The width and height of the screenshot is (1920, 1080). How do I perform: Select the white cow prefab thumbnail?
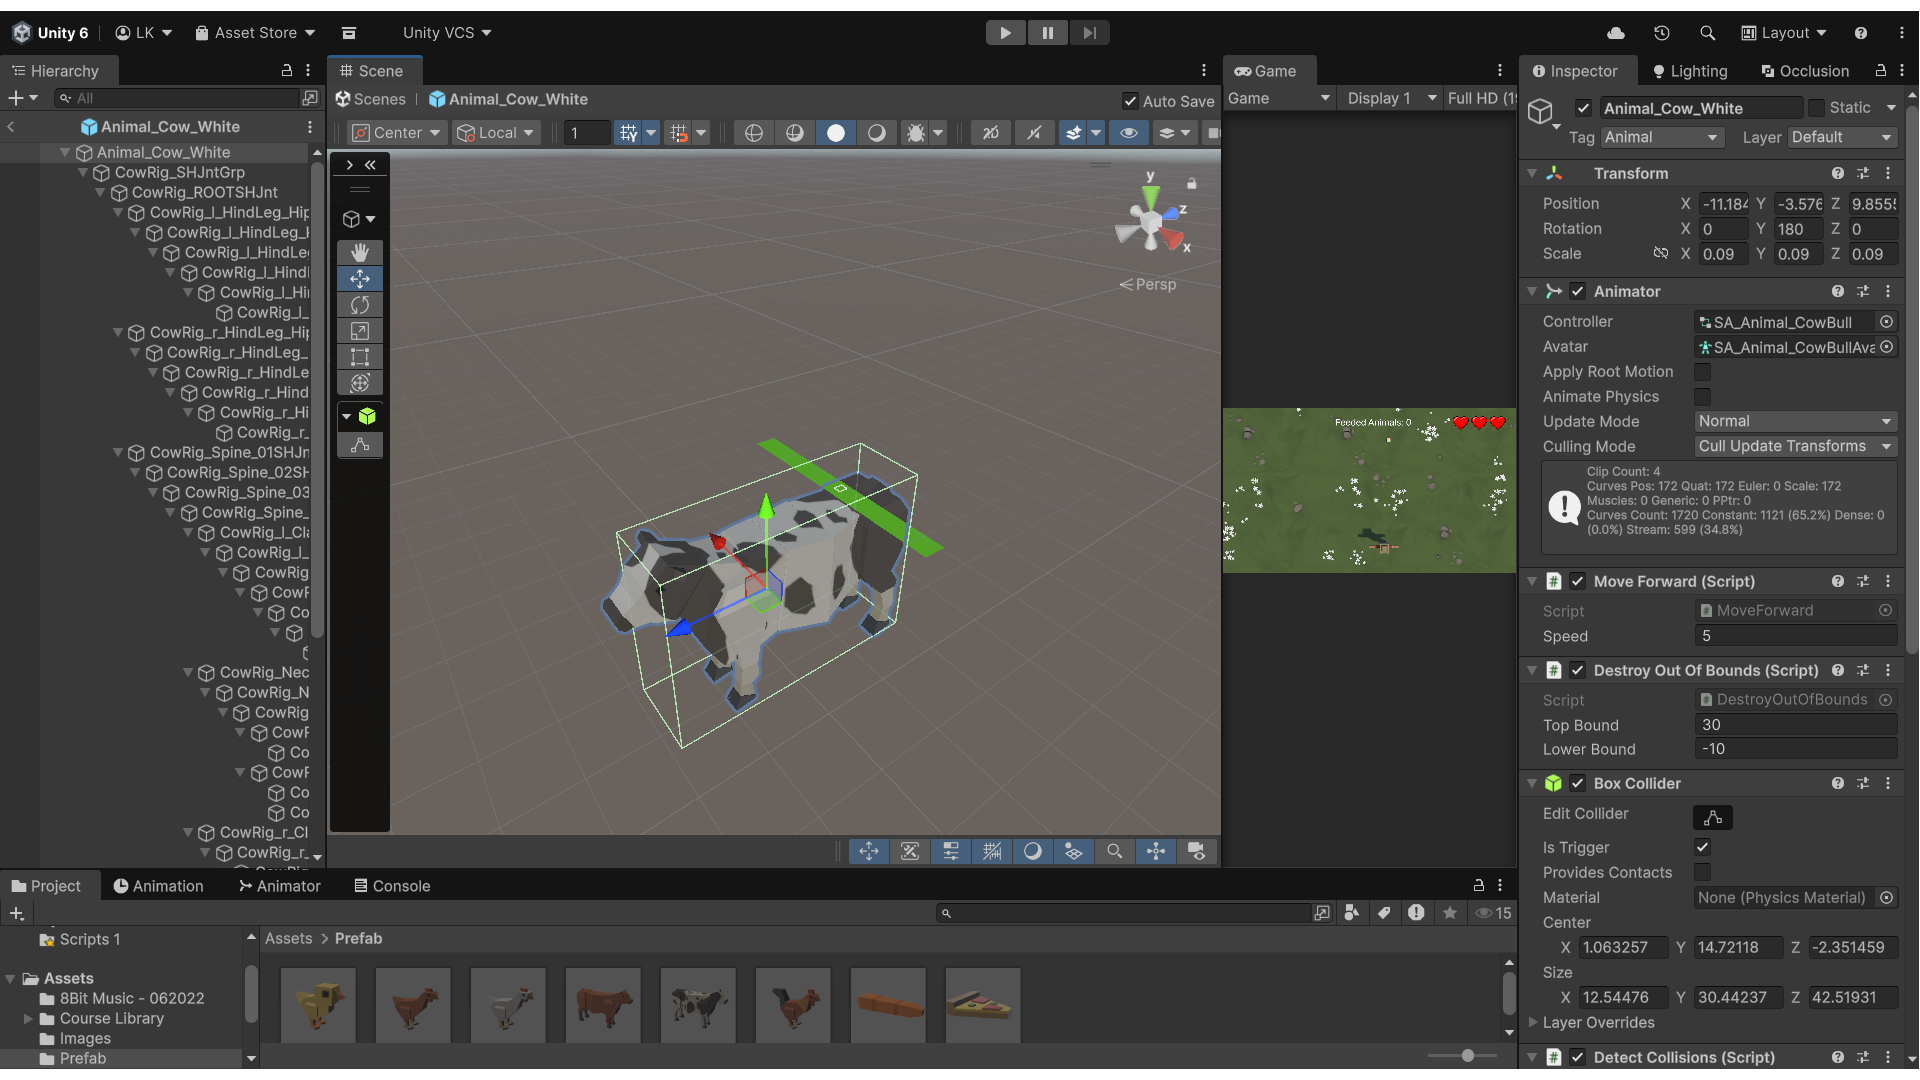point(698,1005)
